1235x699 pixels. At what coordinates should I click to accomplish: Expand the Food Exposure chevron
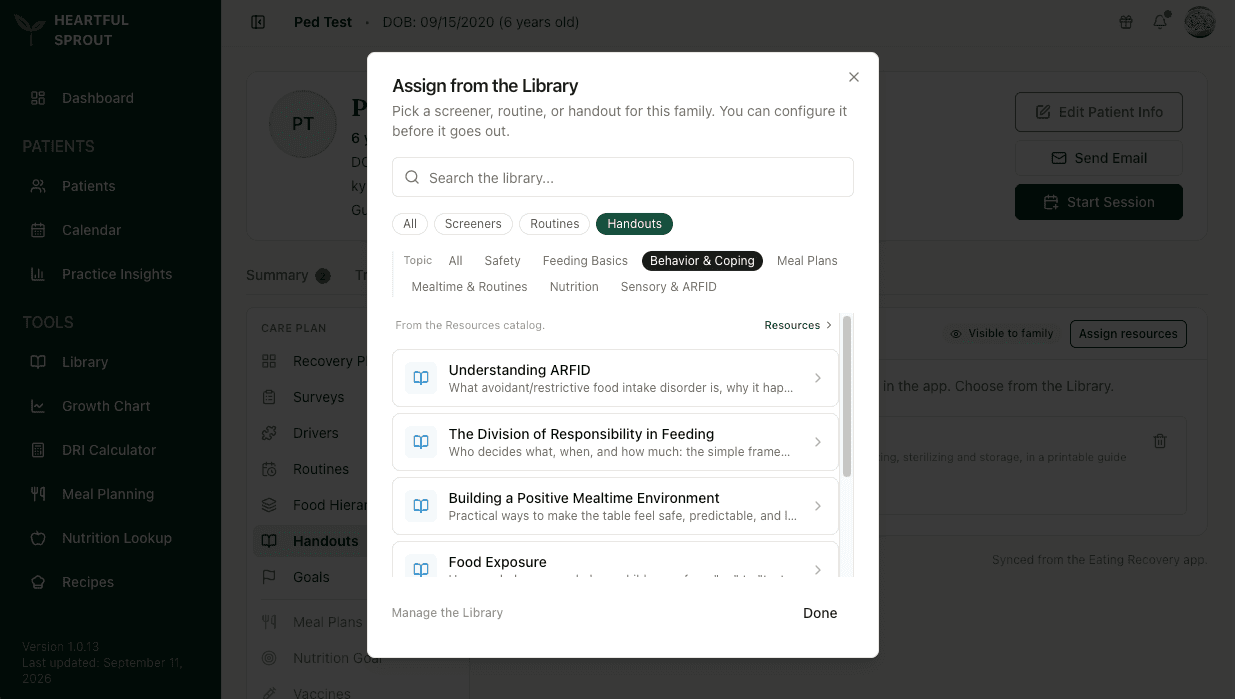tap(818, 570)
